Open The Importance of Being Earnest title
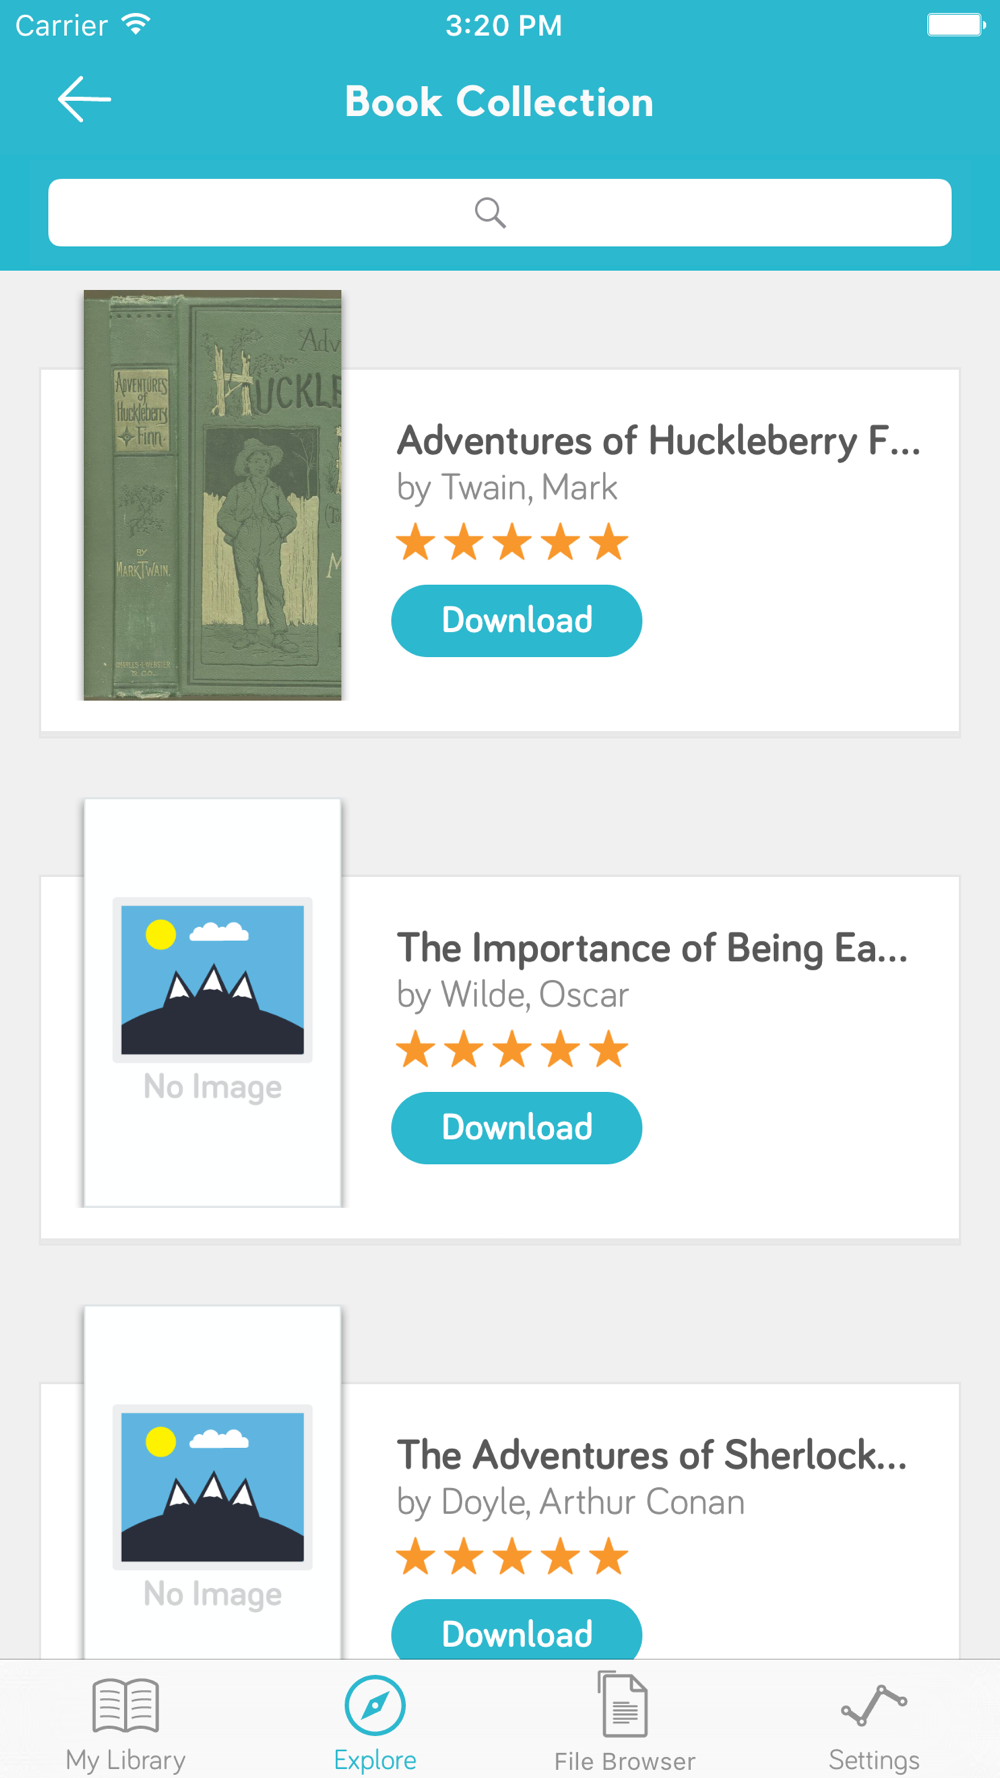The image size is (1000, 1778). point(653,948)
